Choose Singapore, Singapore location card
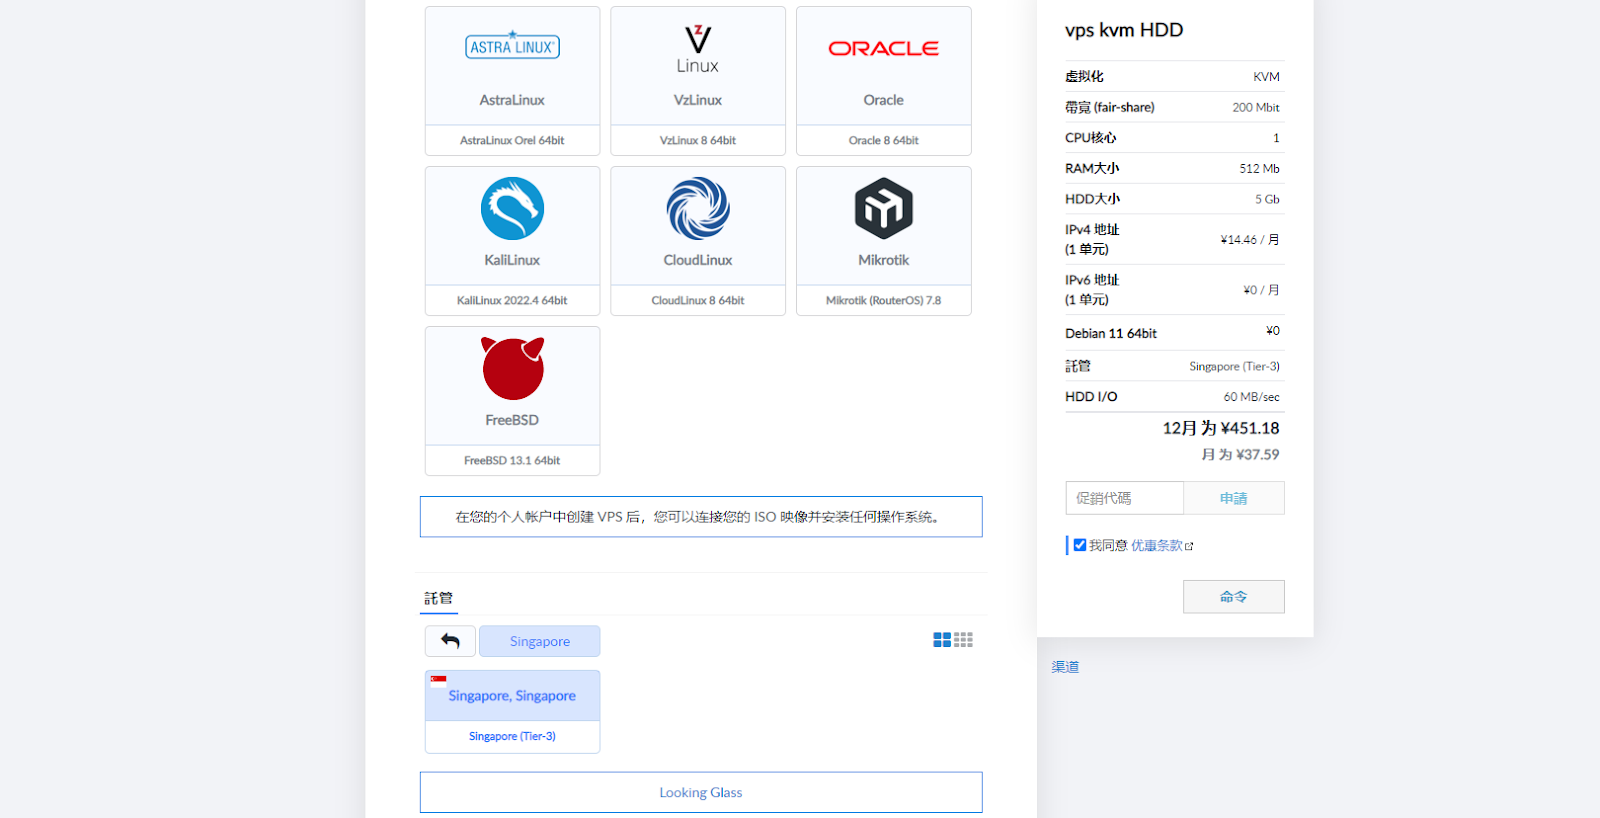Viewport: 1600px width, 818px height. point(512,695)
